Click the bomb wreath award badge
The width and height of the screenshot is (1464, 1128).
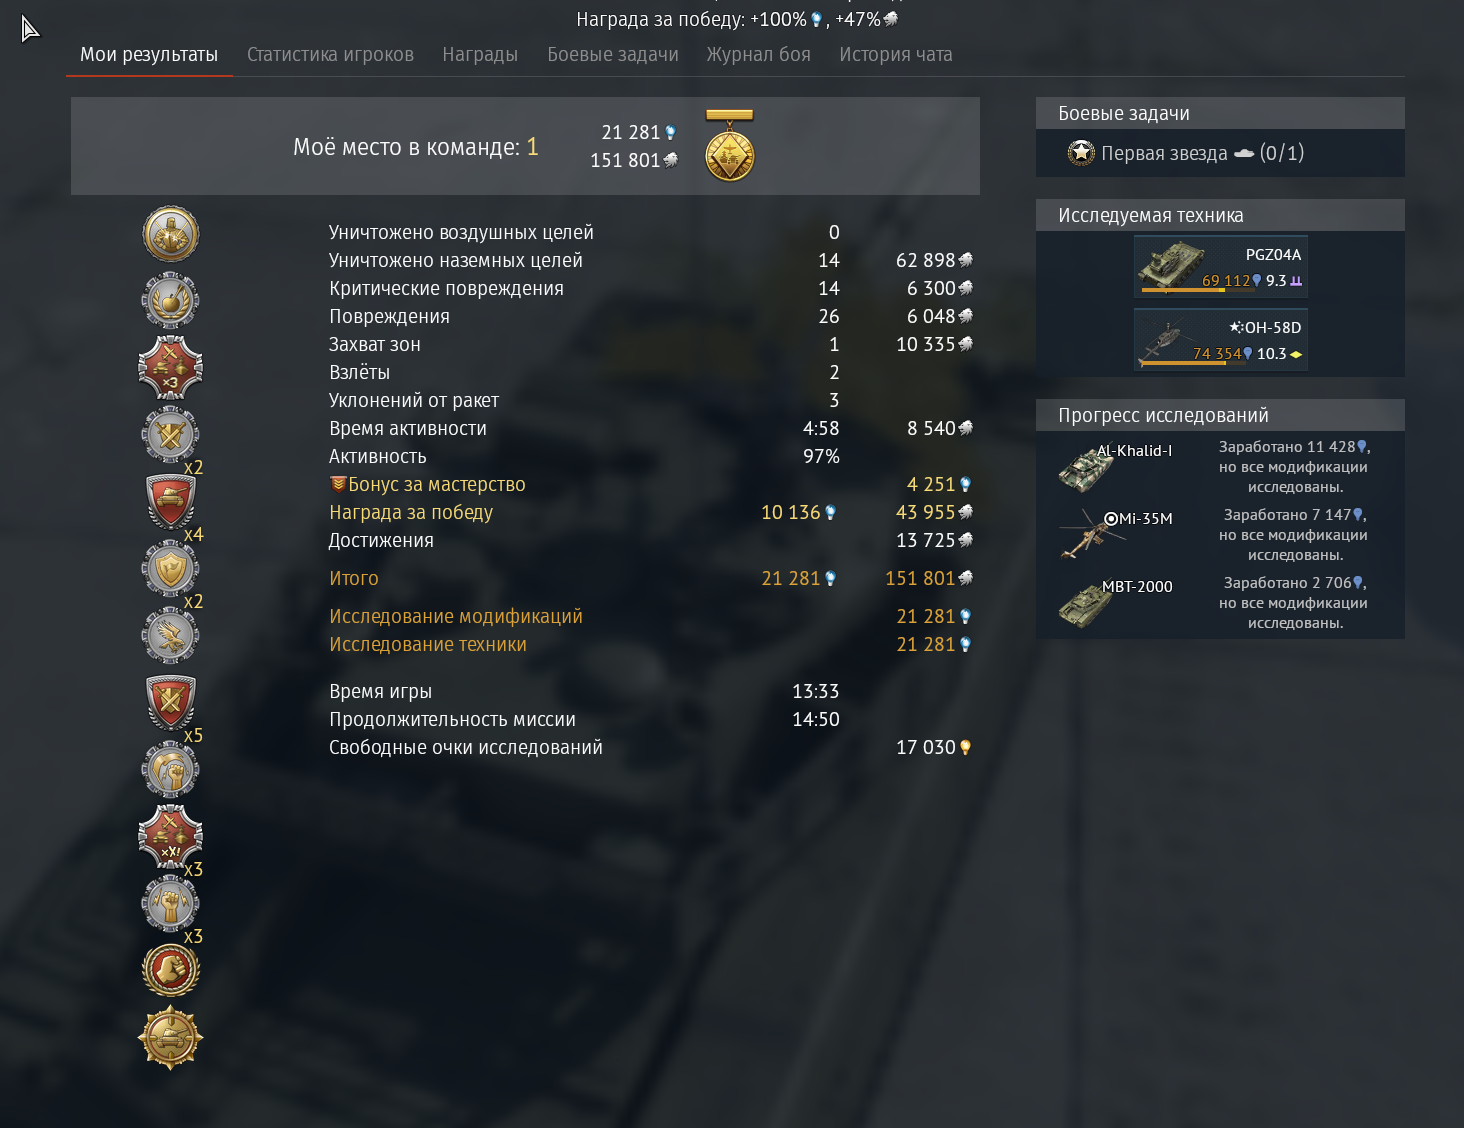[171, 300]
